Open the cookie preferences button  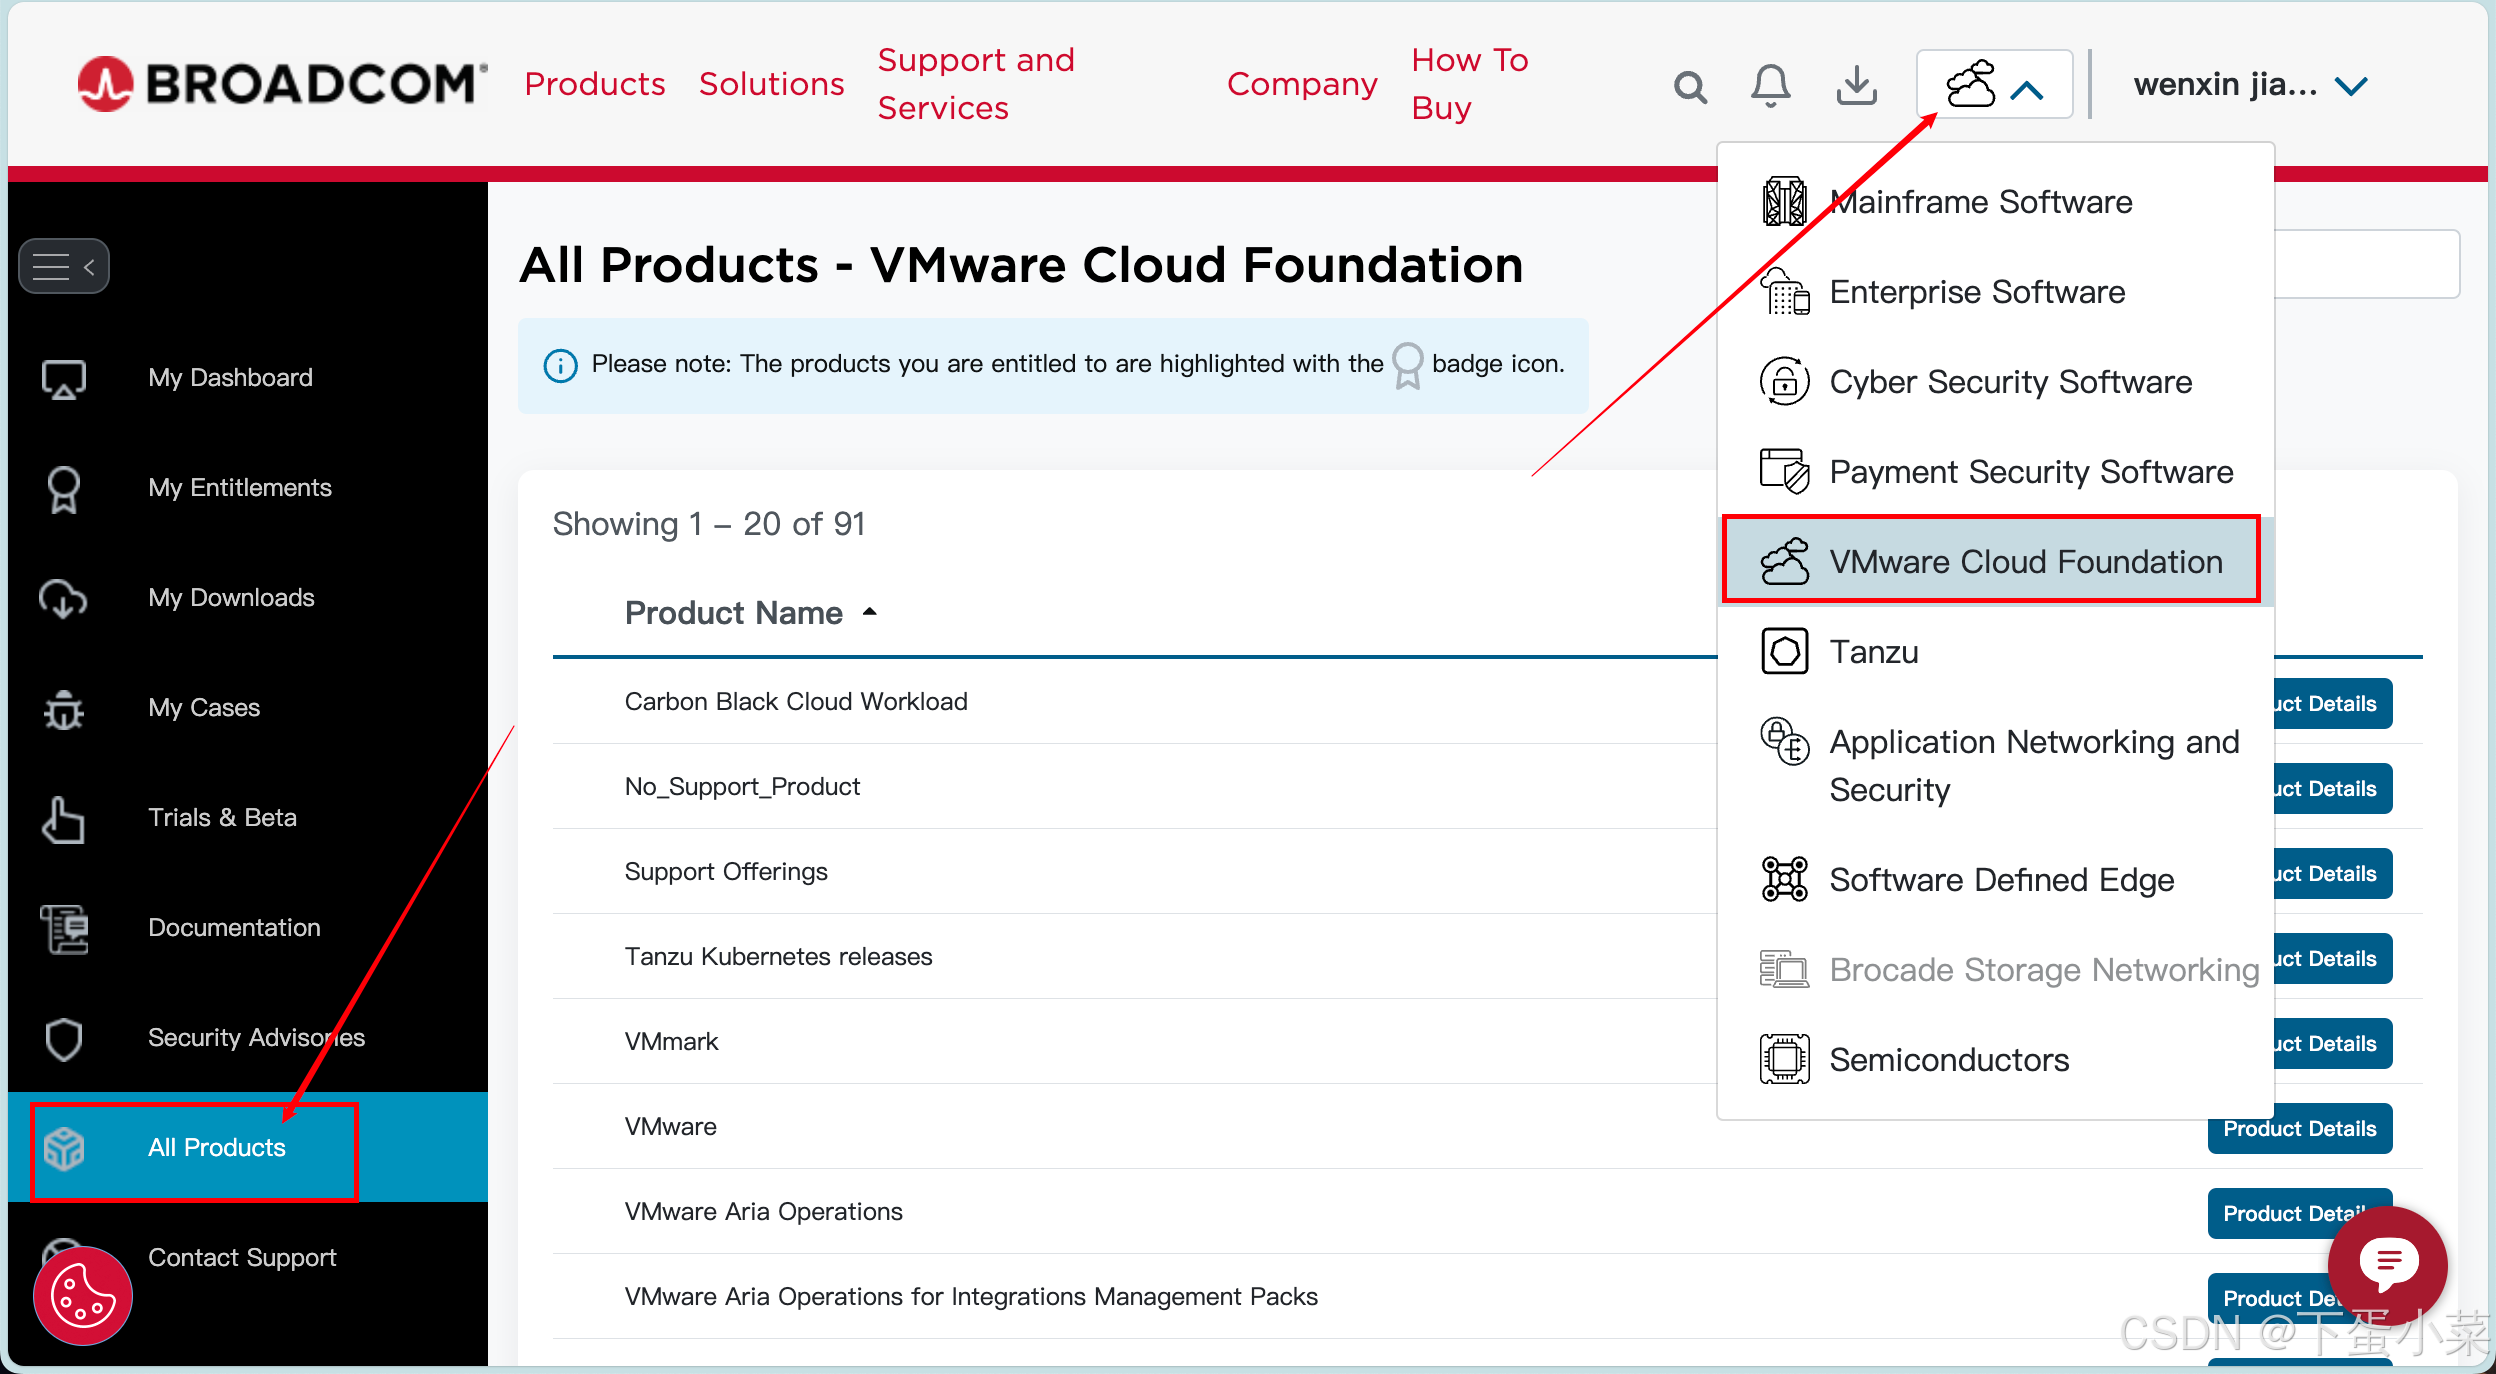(x=83, y=1296)
